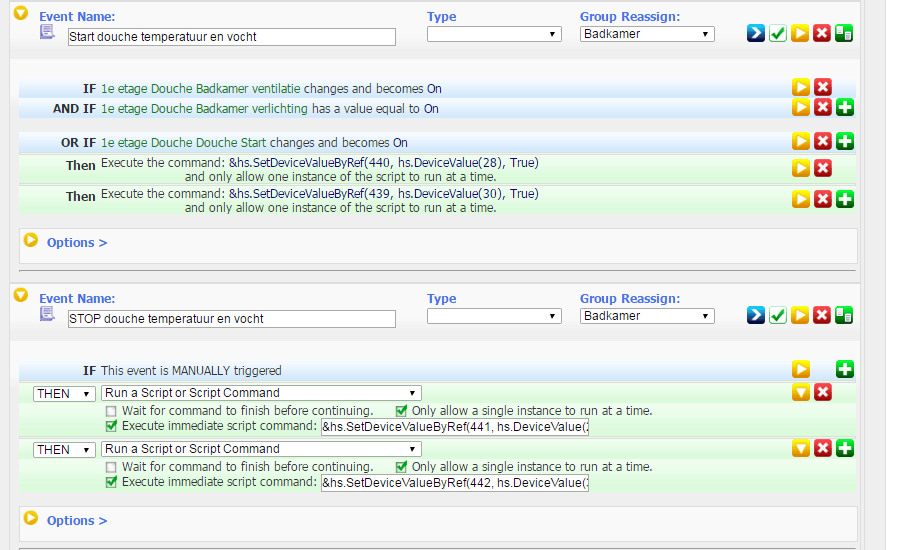Delete the ventilatie changes IF trigger
The height and width of the screenshot is (550, 908).
823,87
